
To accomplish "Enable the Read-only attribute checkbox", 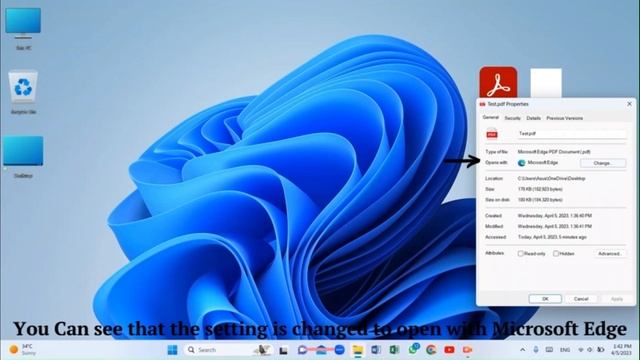I will tap(520, 253).
